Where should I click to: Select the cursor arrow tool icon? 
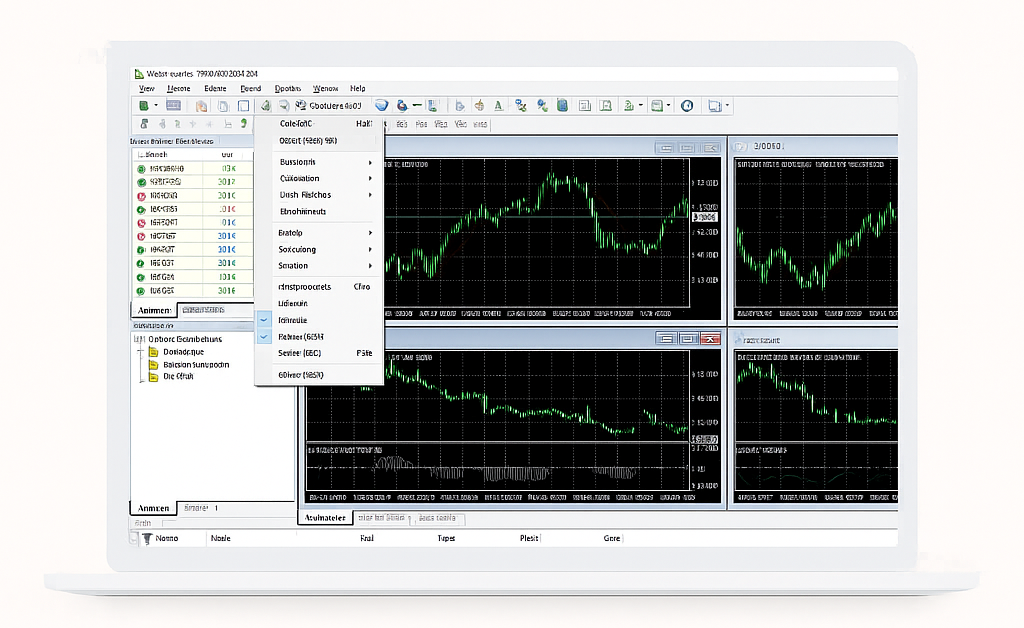(x=460, y=105)
